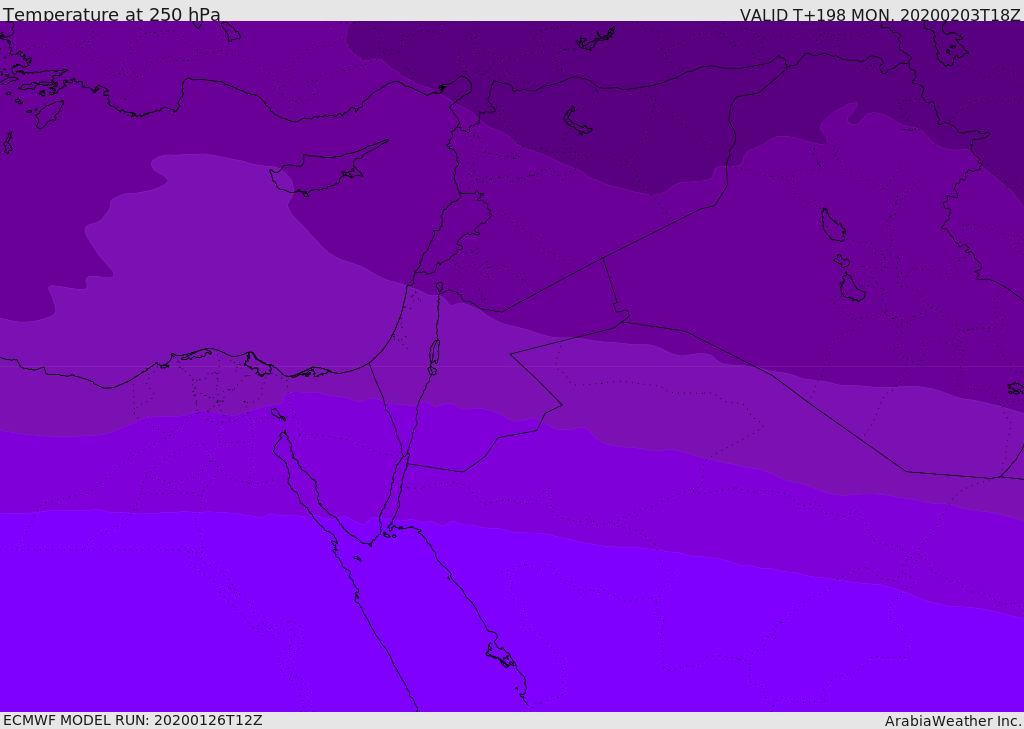This screenshot has width=1024, height=729.
Task: Click the 'ECMWF MODEL RUN: 20200126T12Z' footer text
Action: coord(133,721)
